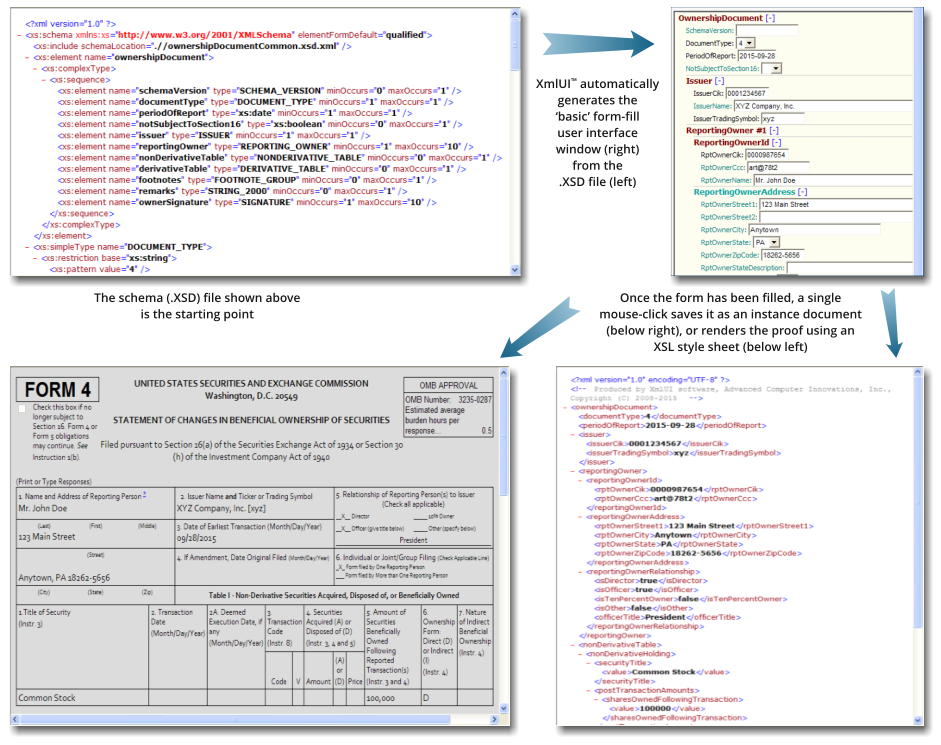This screenshot has height=745, width=941.
Task: Collapse the postTransactionAmounts node in the instance XML
Action: click(x=589, y=691)
